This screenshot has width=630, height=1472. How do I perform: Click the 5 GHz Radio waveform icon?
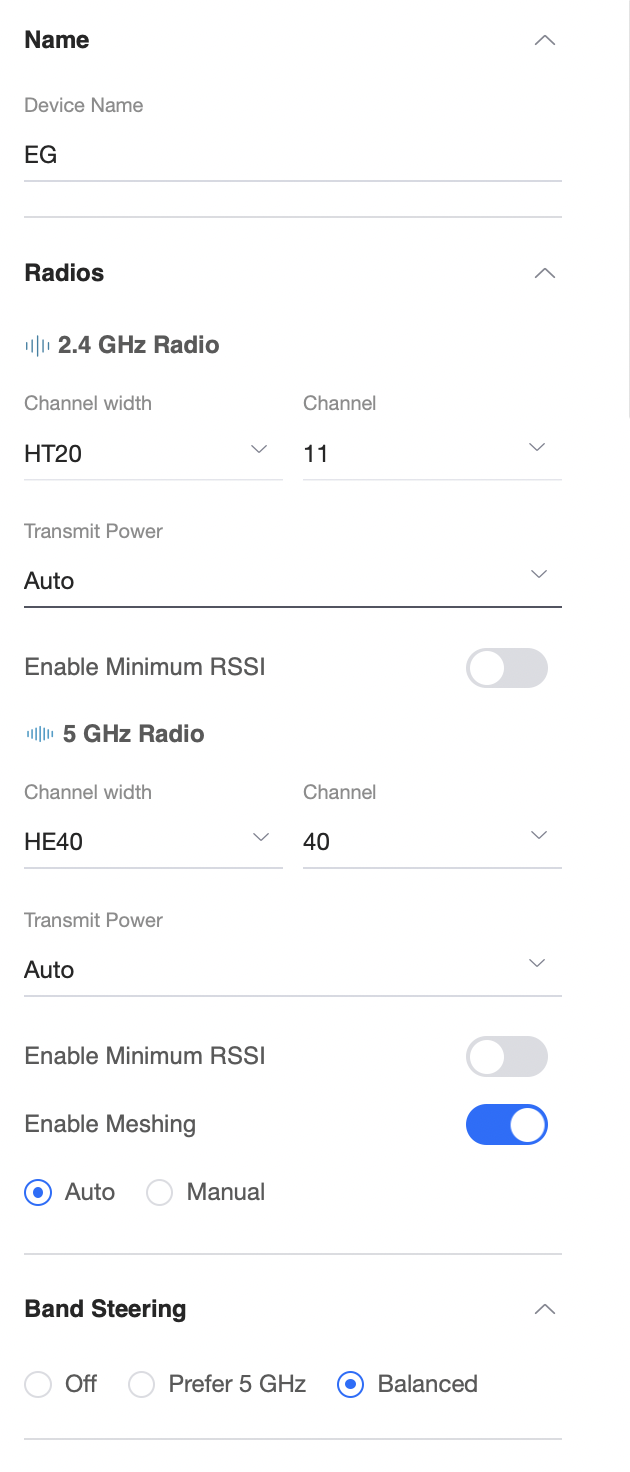coord(40,734)
